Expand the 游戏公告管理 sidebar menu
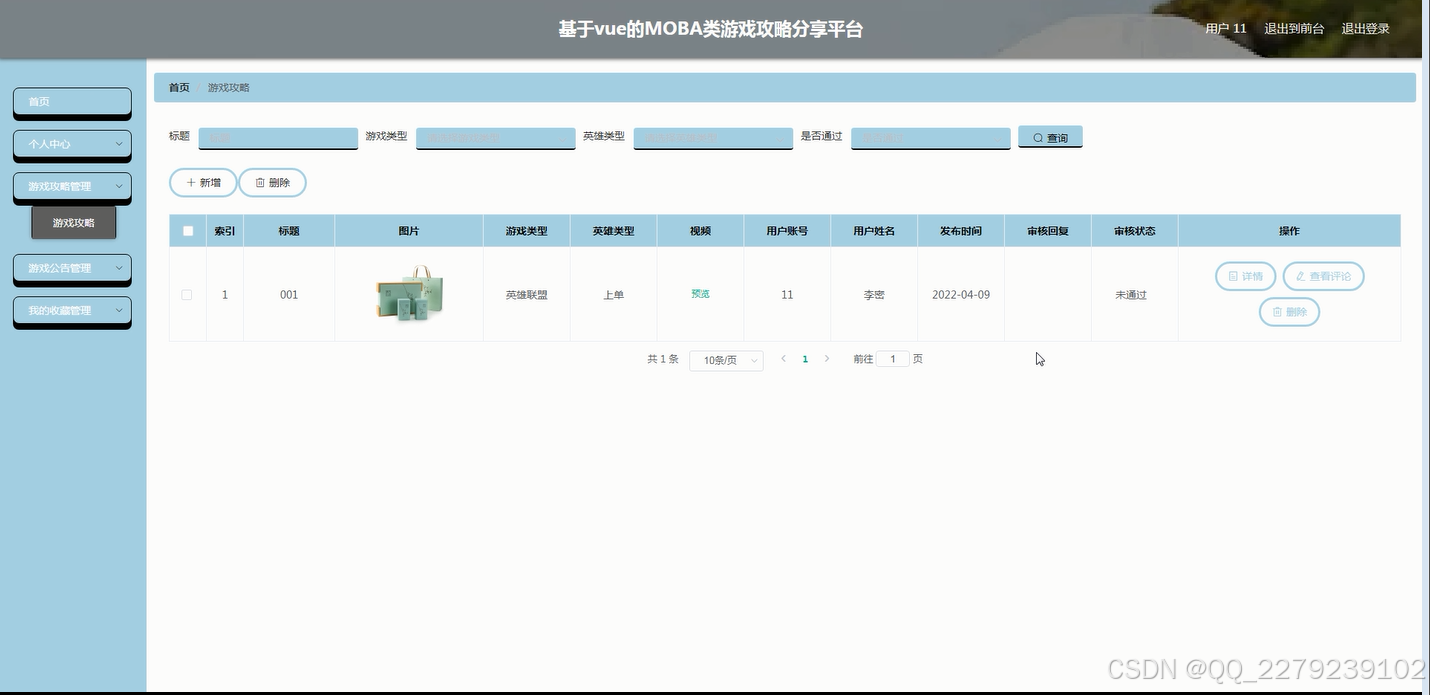 72,269
